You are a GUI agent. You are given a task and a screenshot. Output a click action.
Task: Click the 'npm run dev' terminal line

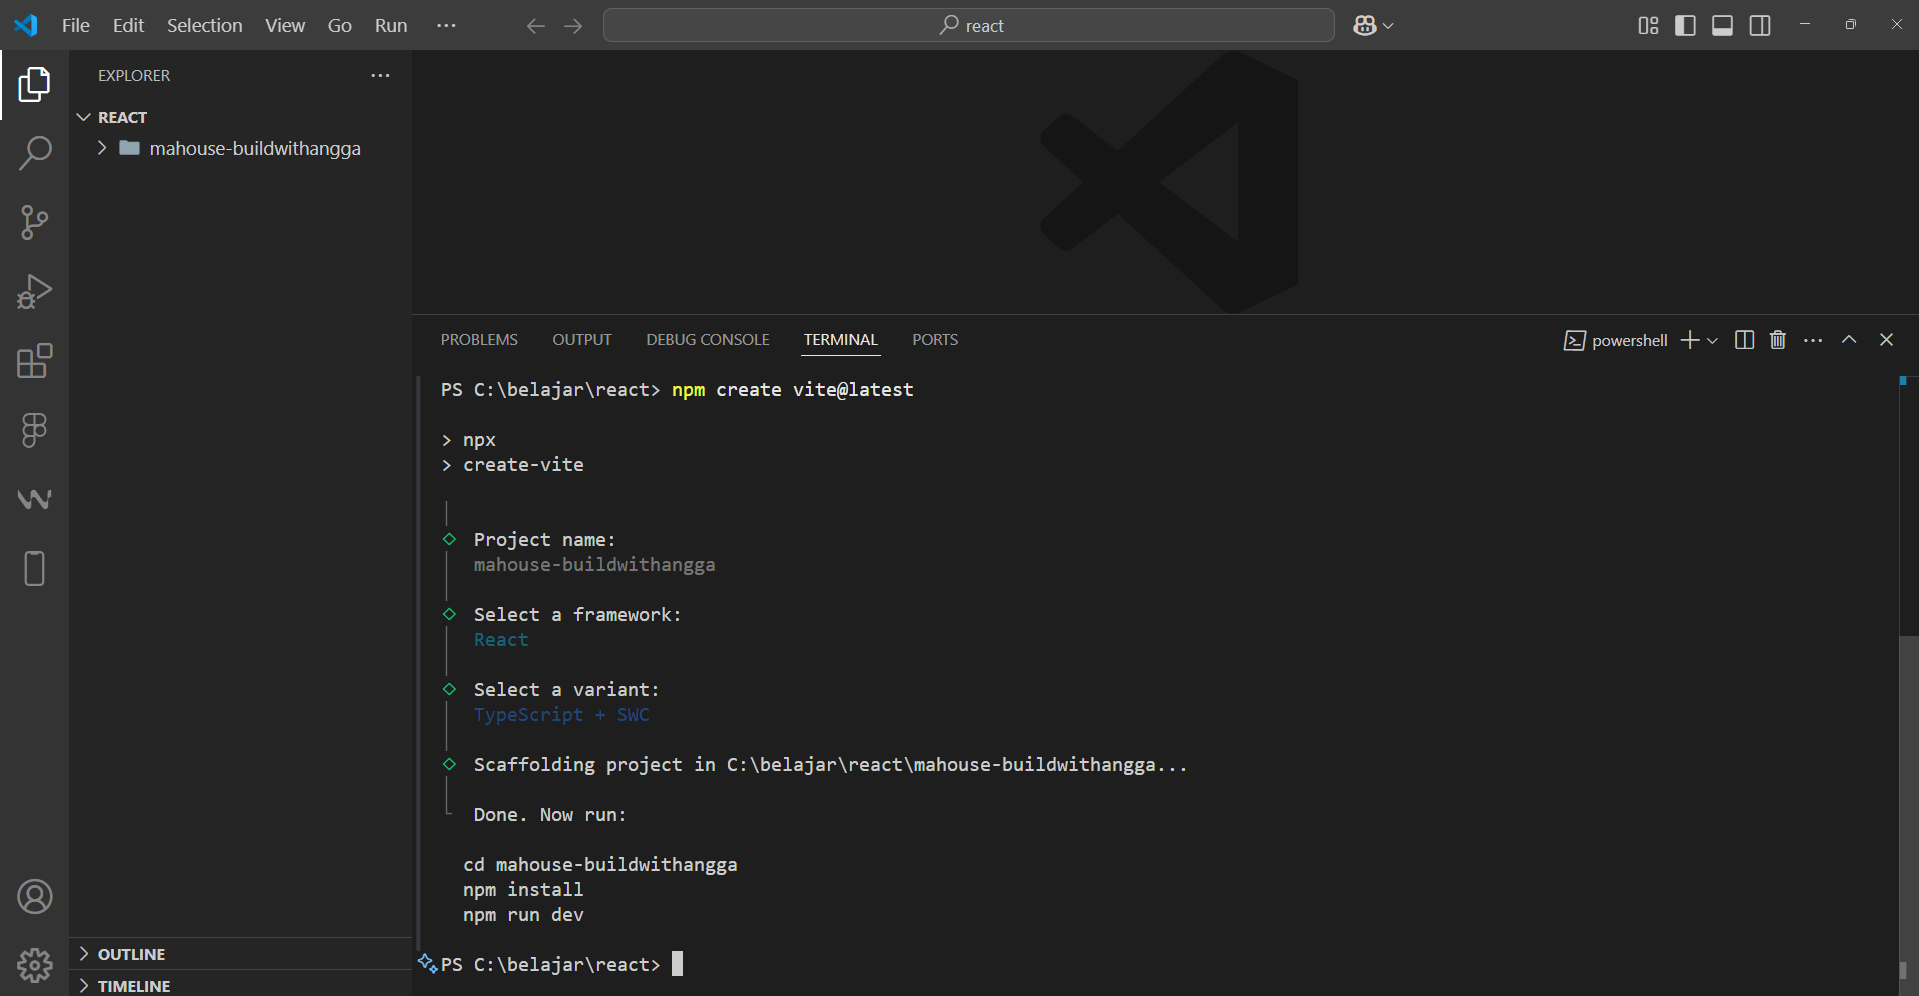[x=523, y=914]
